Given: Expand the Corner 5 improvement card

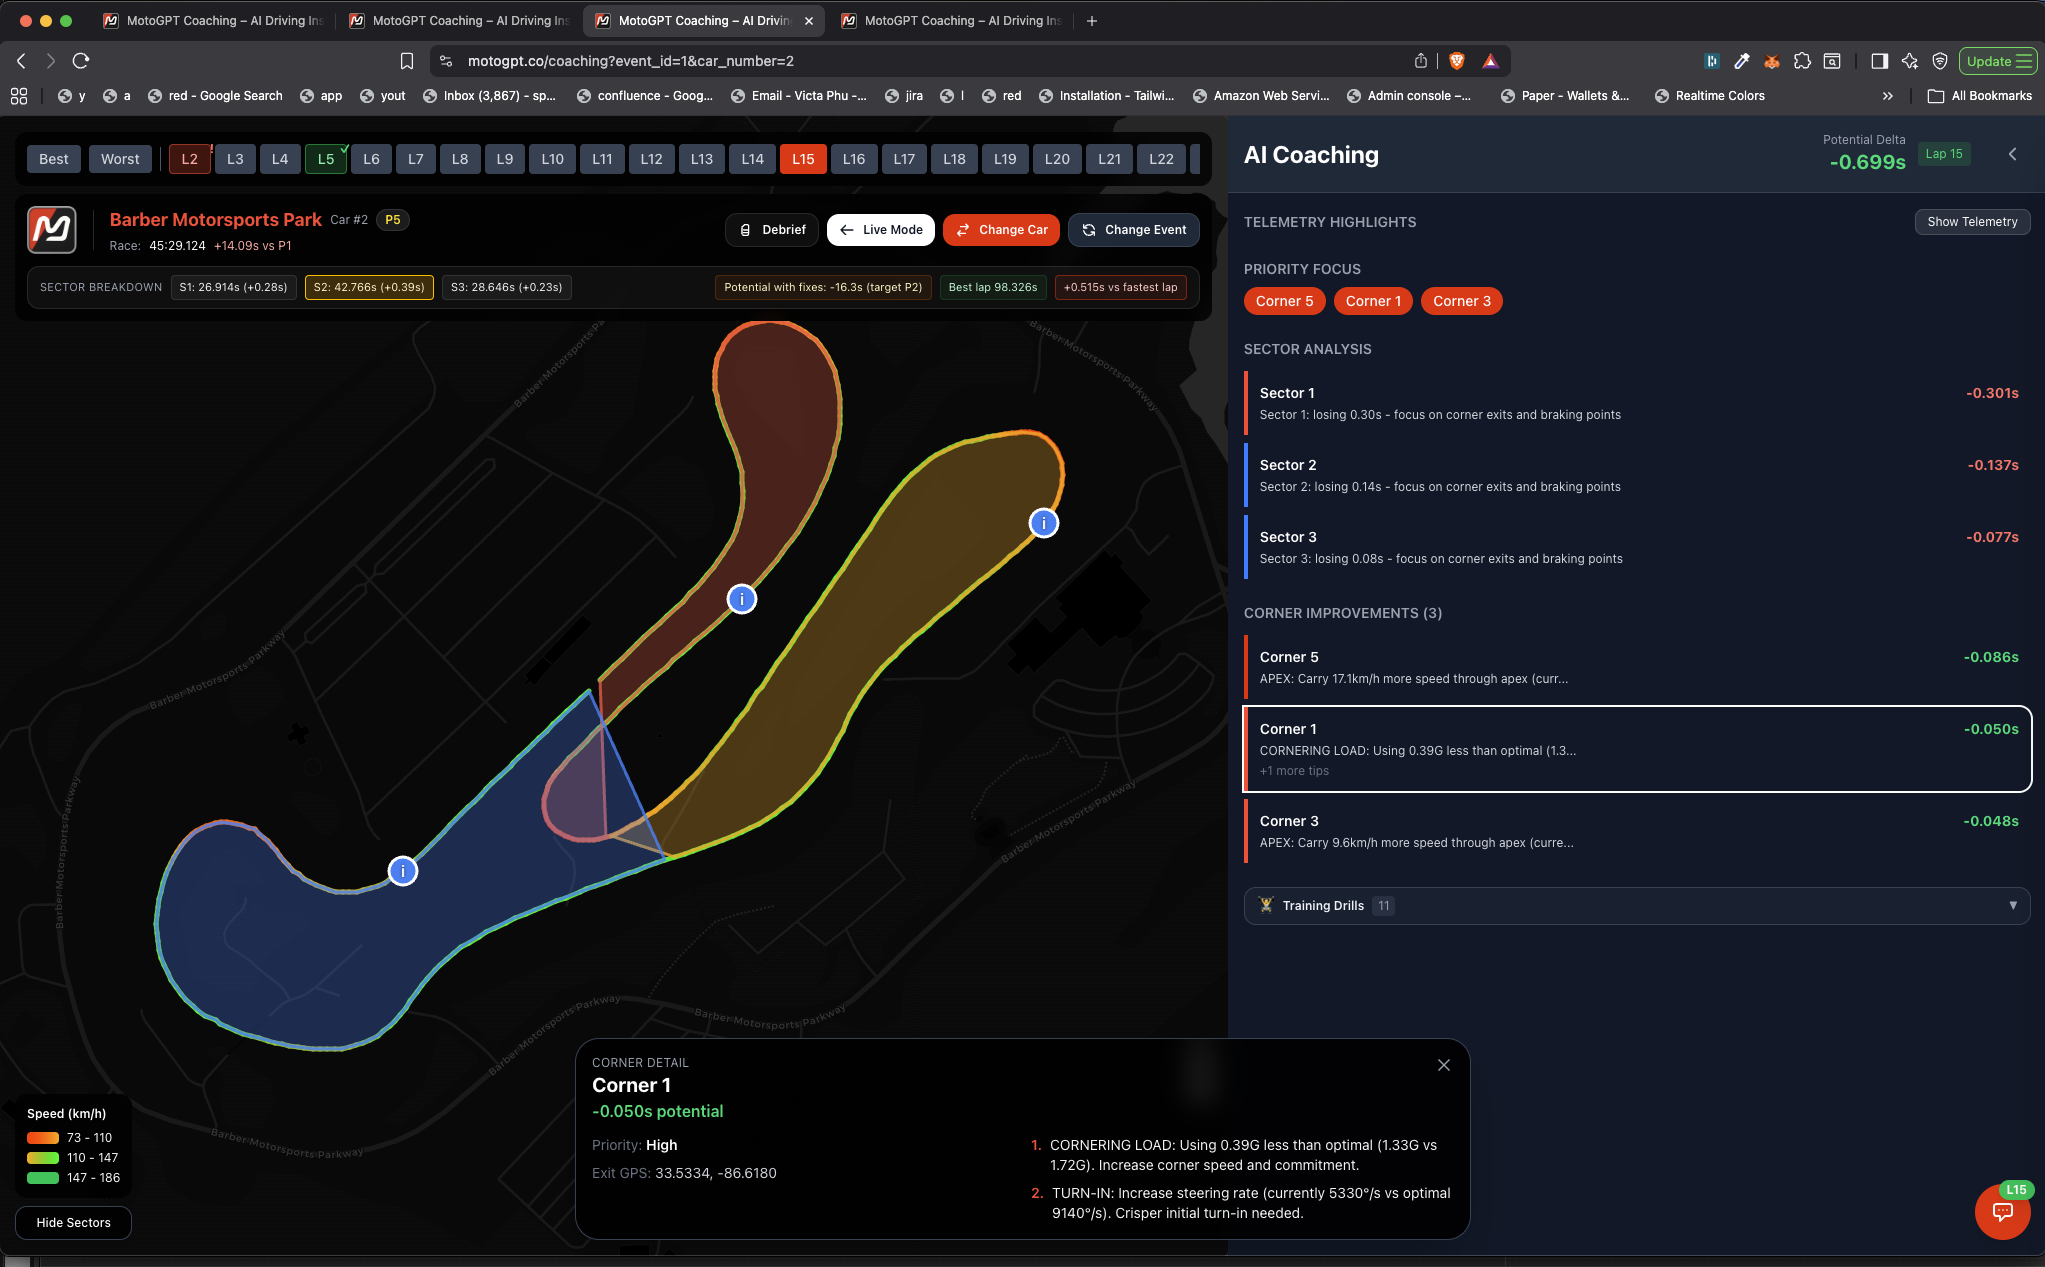Looking at the screenshot, I should point(1636,667).
